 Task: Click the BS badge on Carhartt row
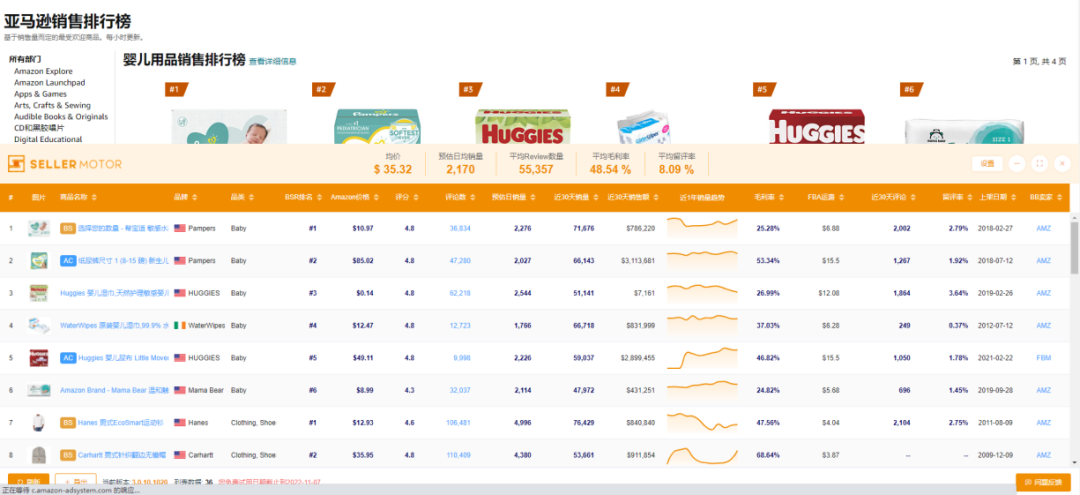tap(68, 455)
